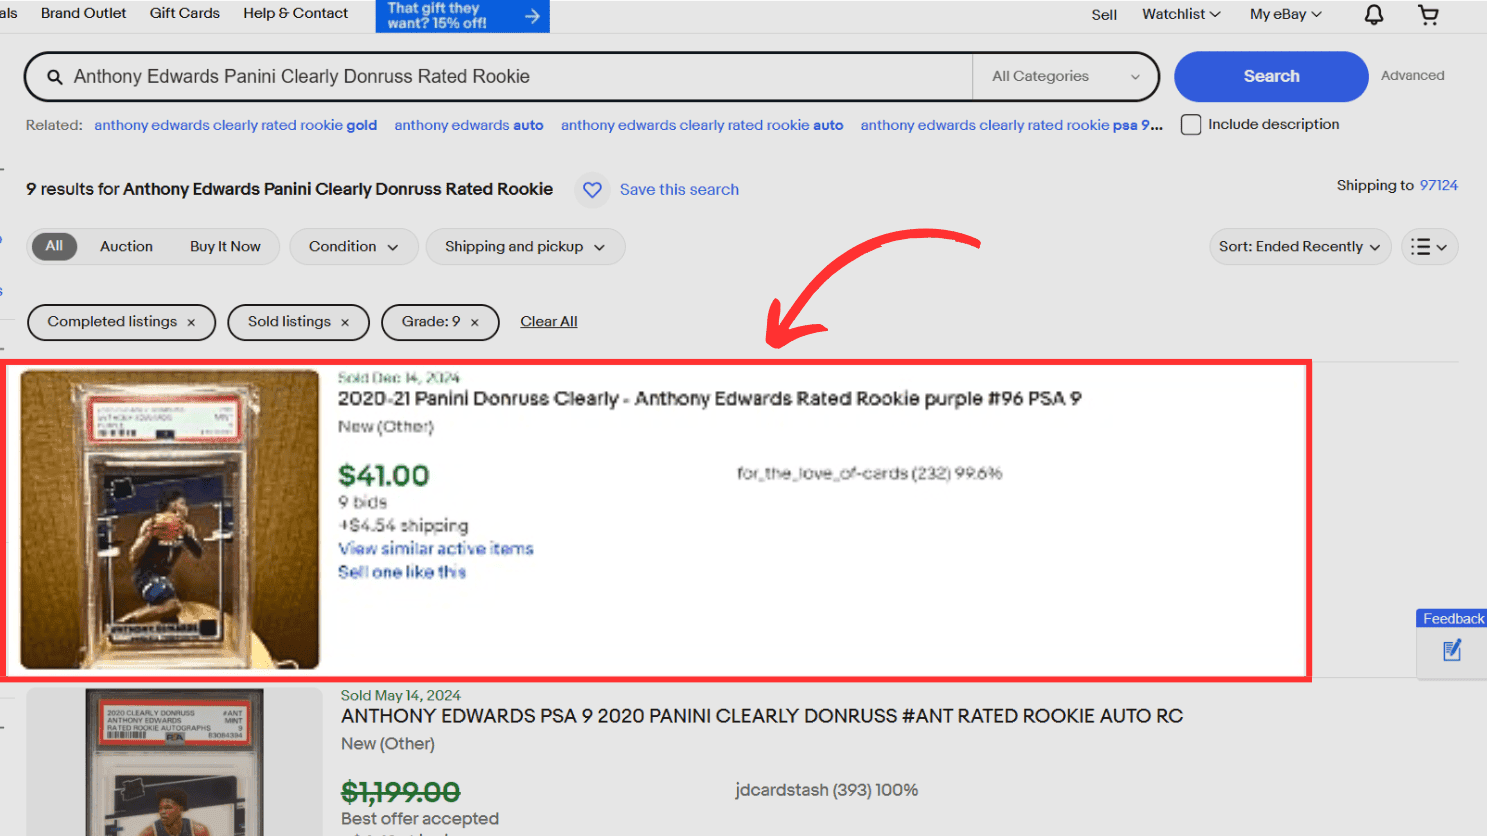Click View similar active items link

(x=436, y=549)
